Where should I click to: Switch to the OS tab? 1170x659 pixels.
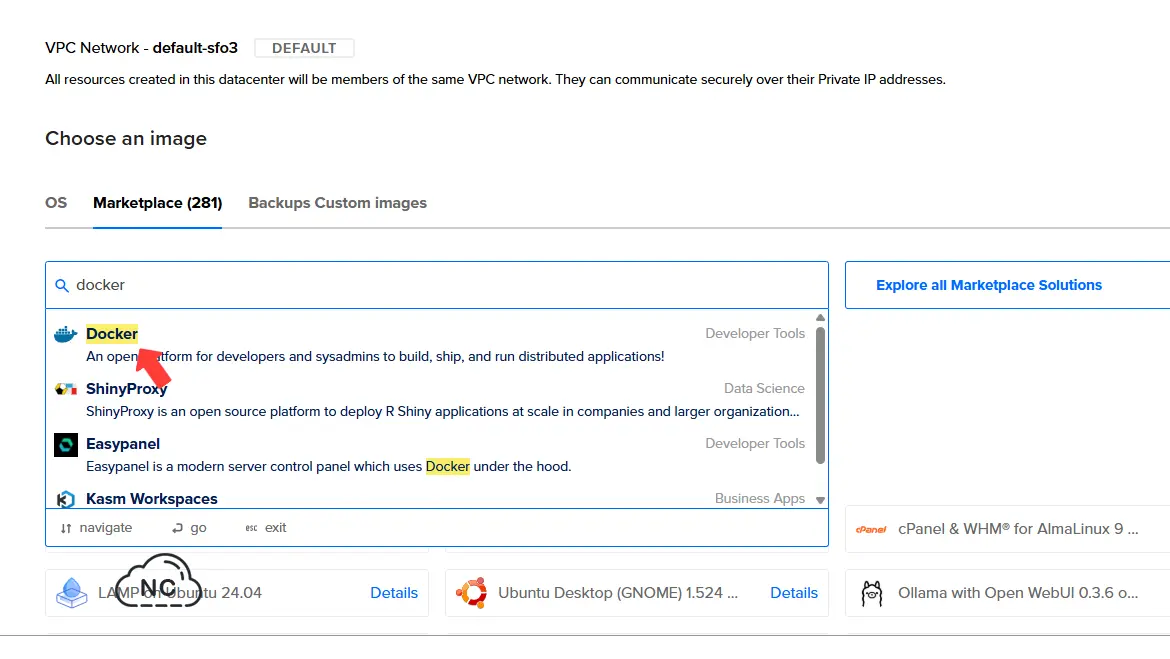56,203
